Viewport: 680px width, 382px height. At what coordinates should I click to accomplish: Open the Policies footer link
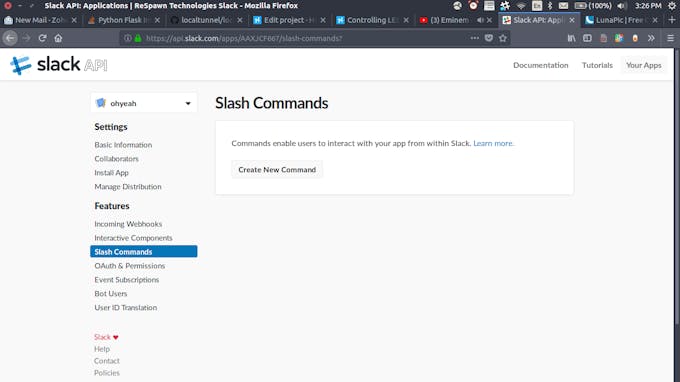pos(107,373)
